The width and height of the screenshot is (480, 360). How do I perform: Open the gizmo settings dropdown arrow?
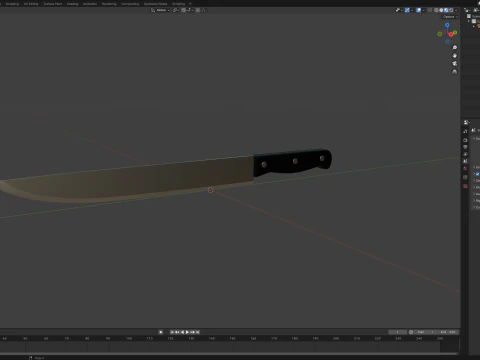pos(412,10)
